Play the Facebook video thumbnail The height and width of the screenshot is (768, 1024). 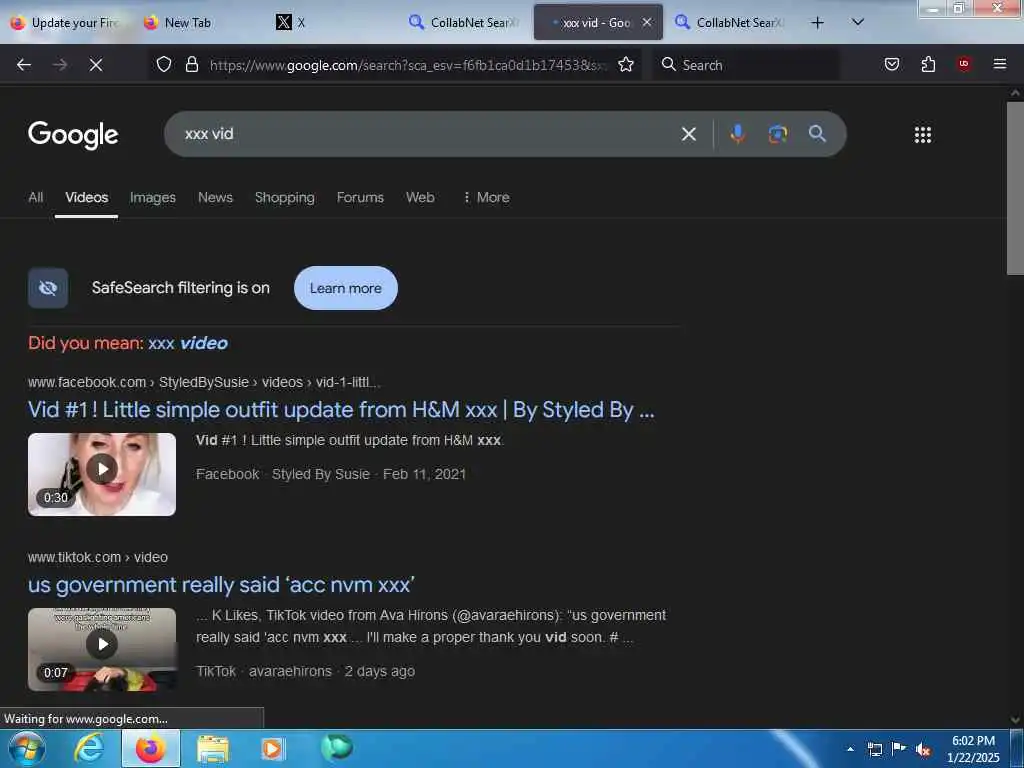click(102, 474)
